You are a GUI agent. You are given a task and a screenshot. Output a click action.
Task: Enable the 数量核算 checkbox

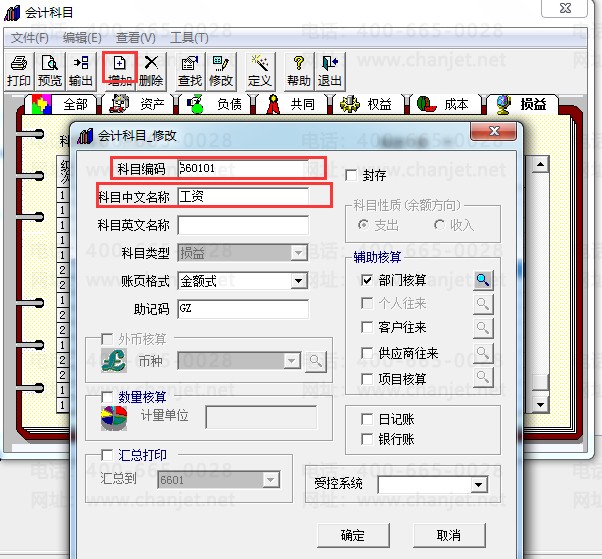pyautogui.click(x=107, y=397)
